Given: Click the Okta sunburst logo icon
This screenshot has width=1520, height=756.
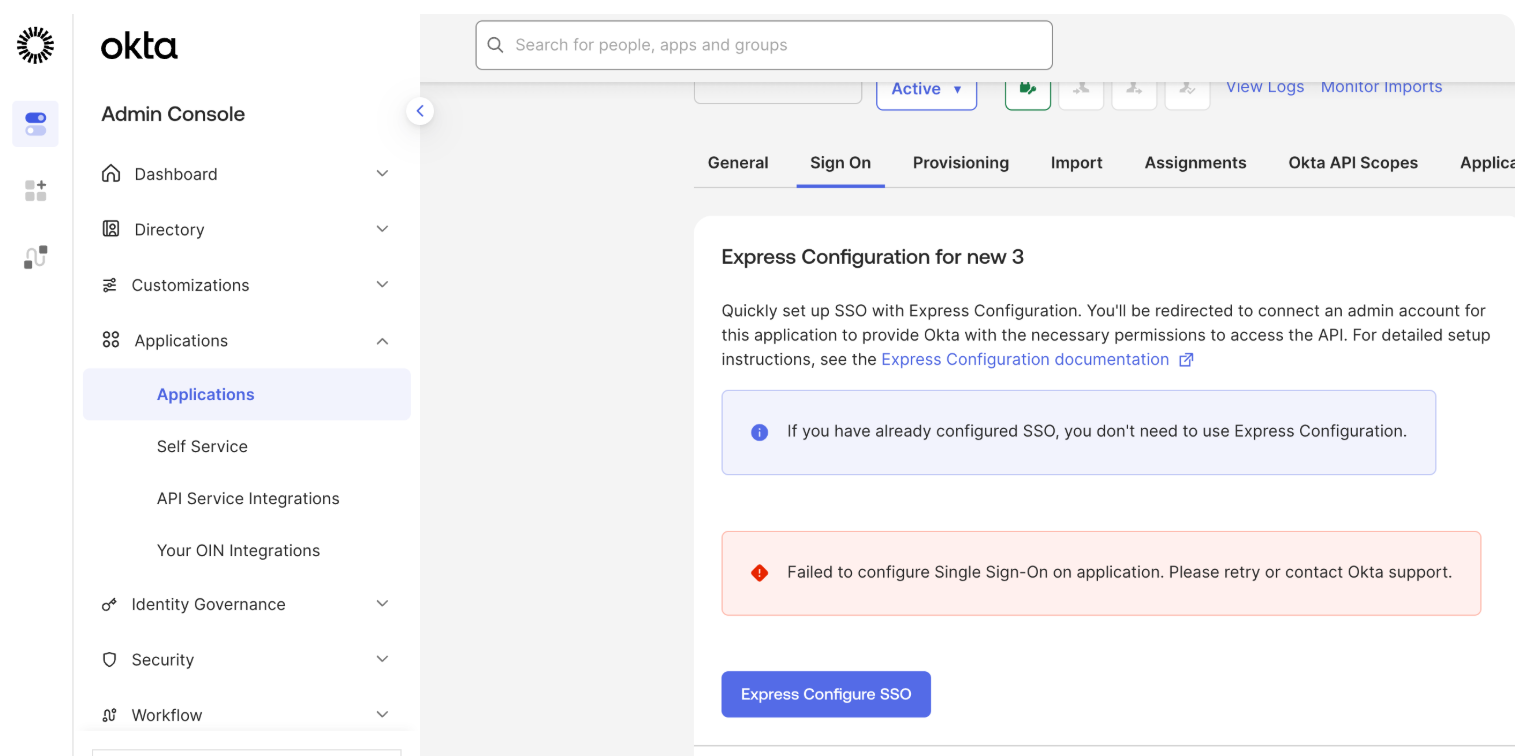Looking at the screenshot, I should (36, 45).
